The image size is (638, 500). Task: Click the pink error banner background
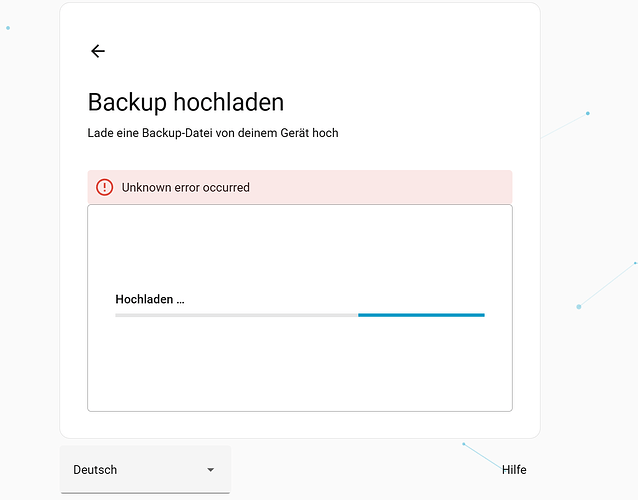tap(400, 187)
